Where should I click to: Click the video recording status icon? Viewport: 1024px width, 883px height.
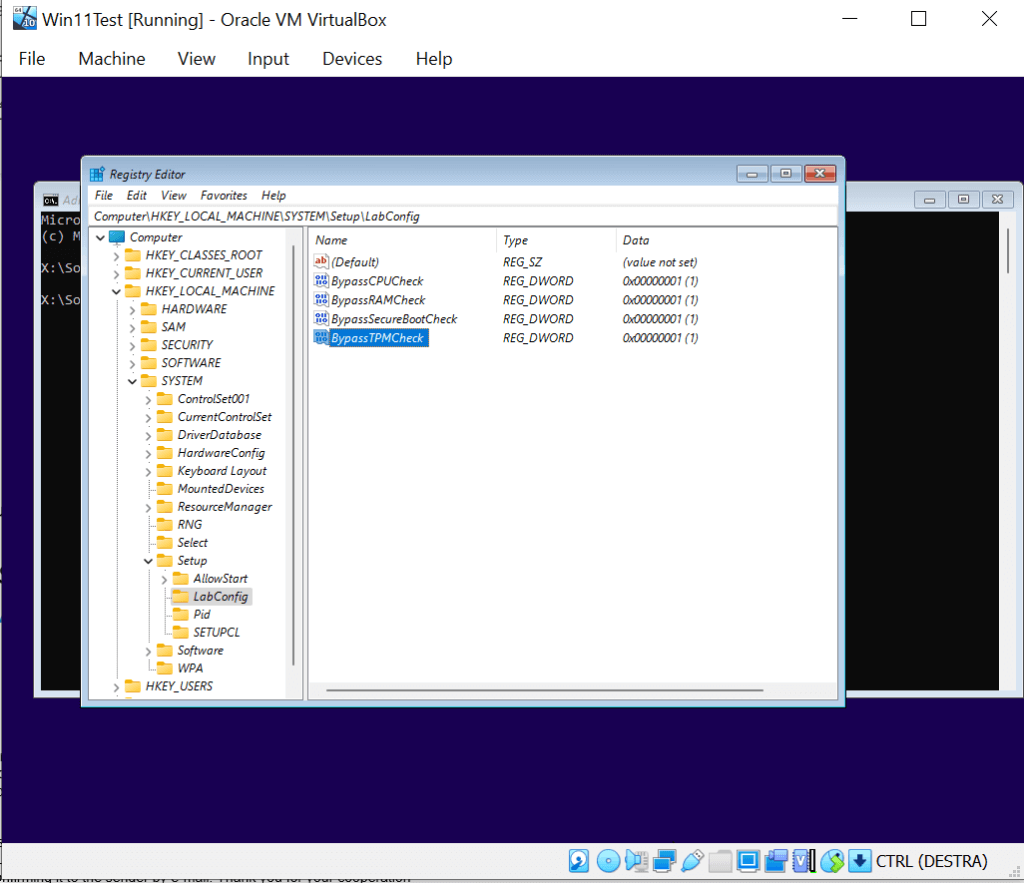click(x=776, y=861)
